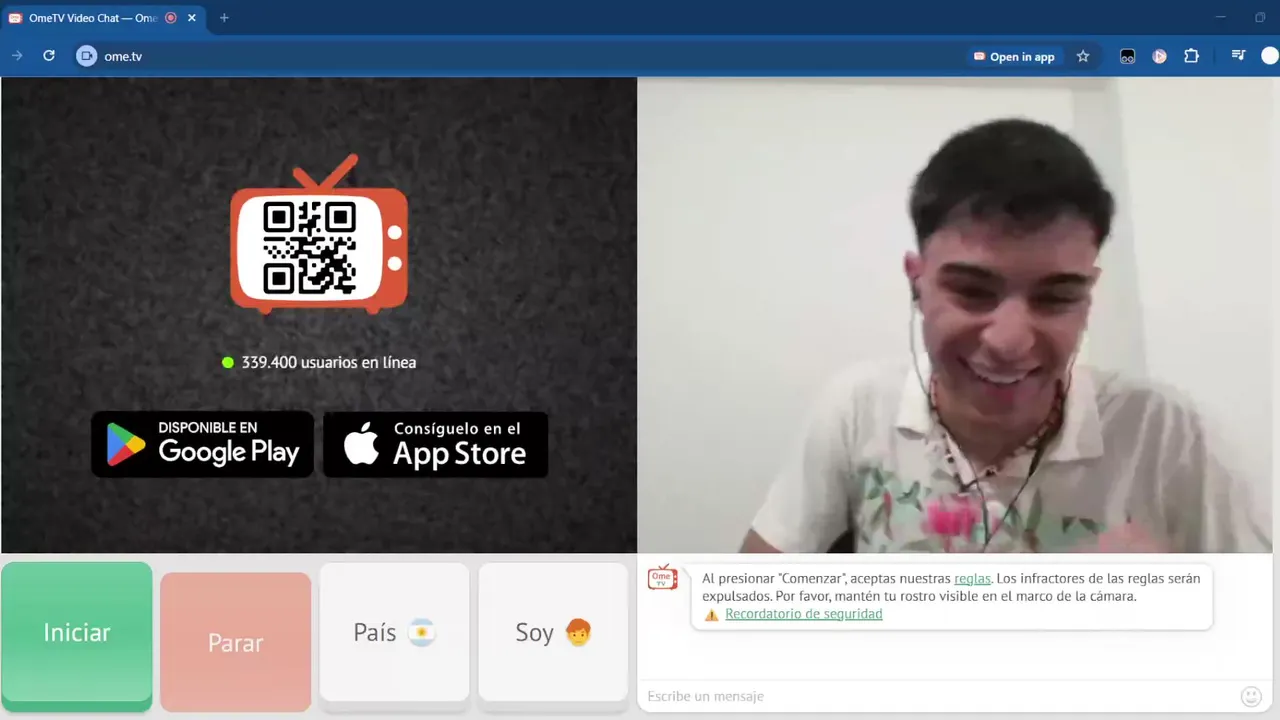Open the reglas link in chat notice
Viewport: 1280px width, 720px height.
coord(972,578)
